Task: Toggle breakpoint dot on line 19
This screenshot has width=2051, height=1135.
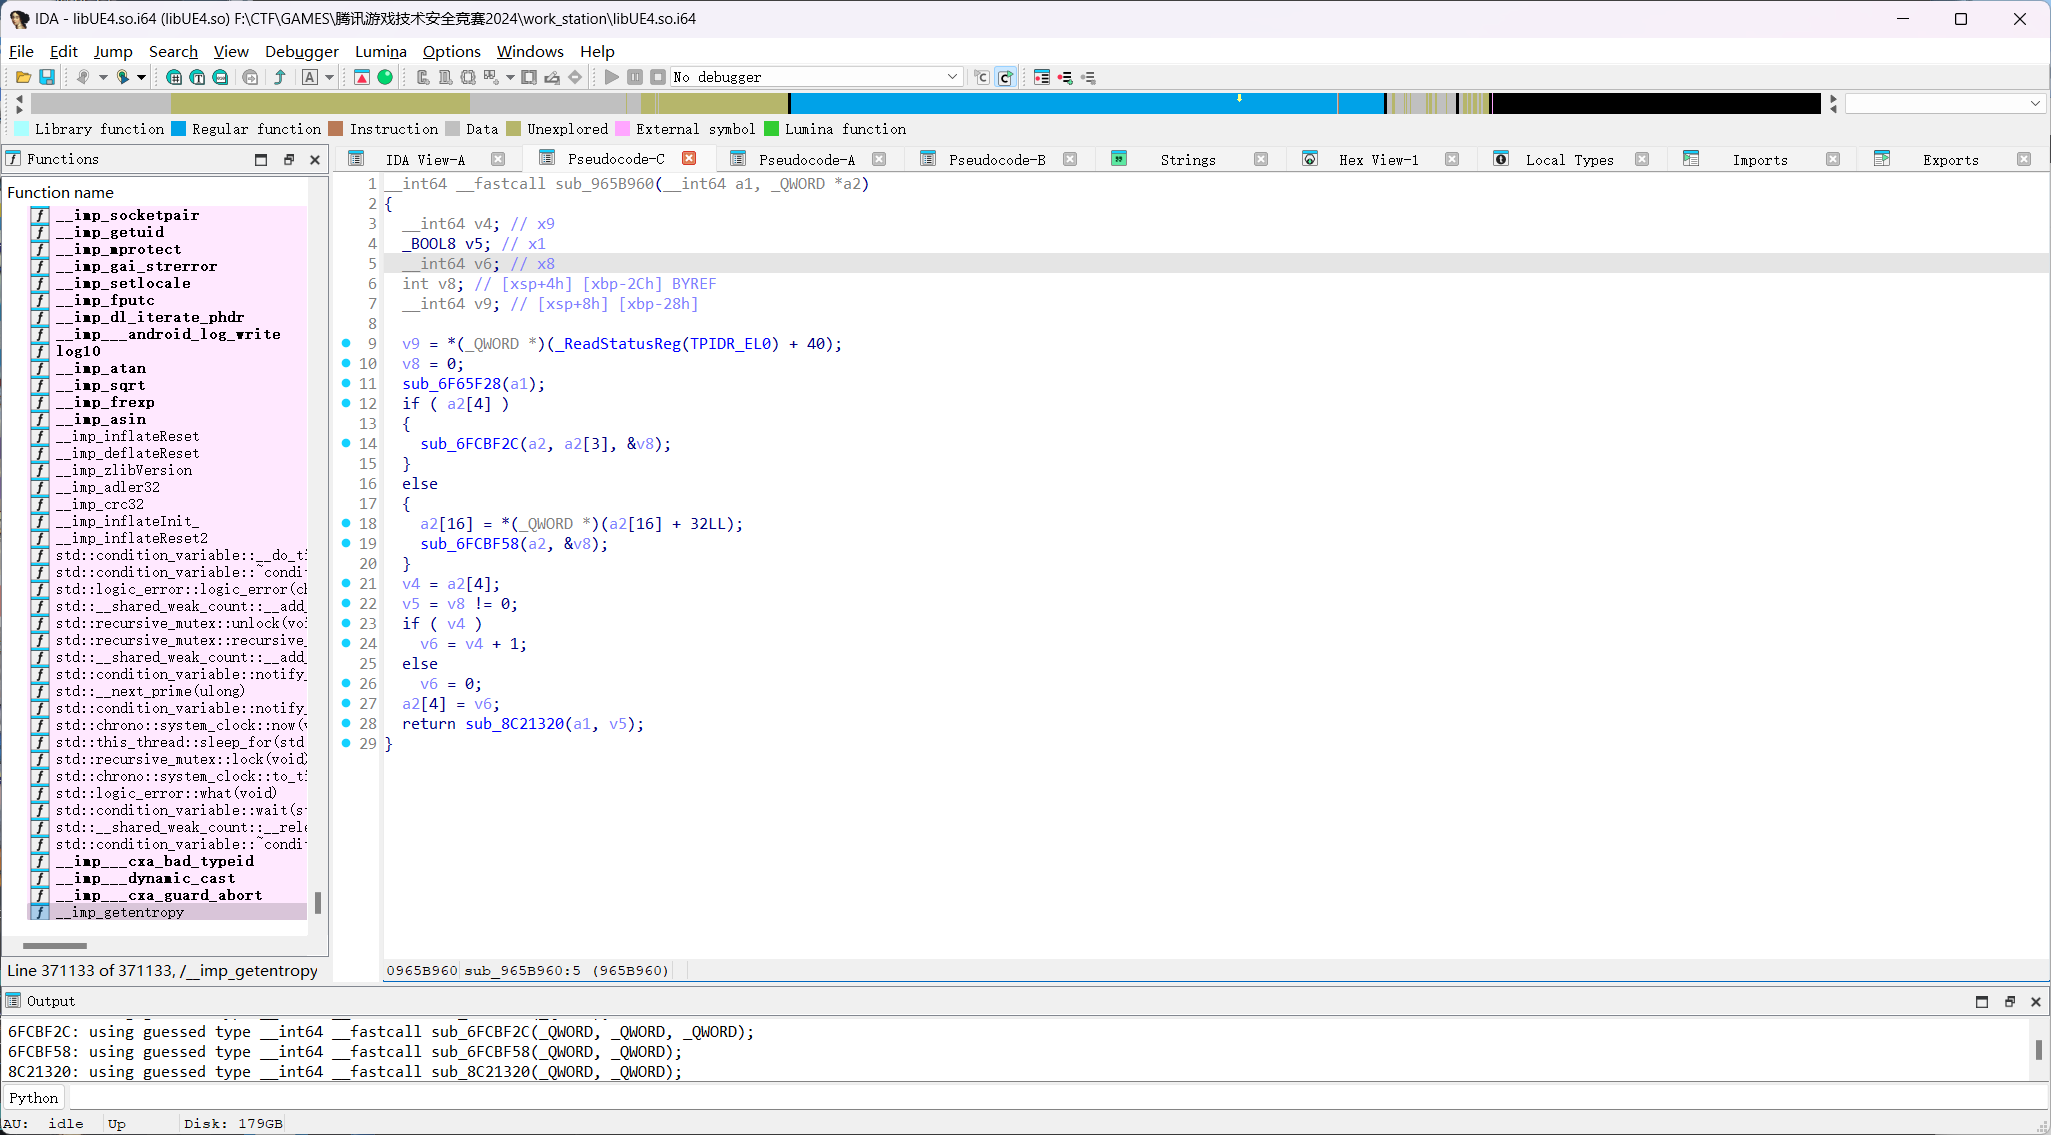Action: click(346, 543)
